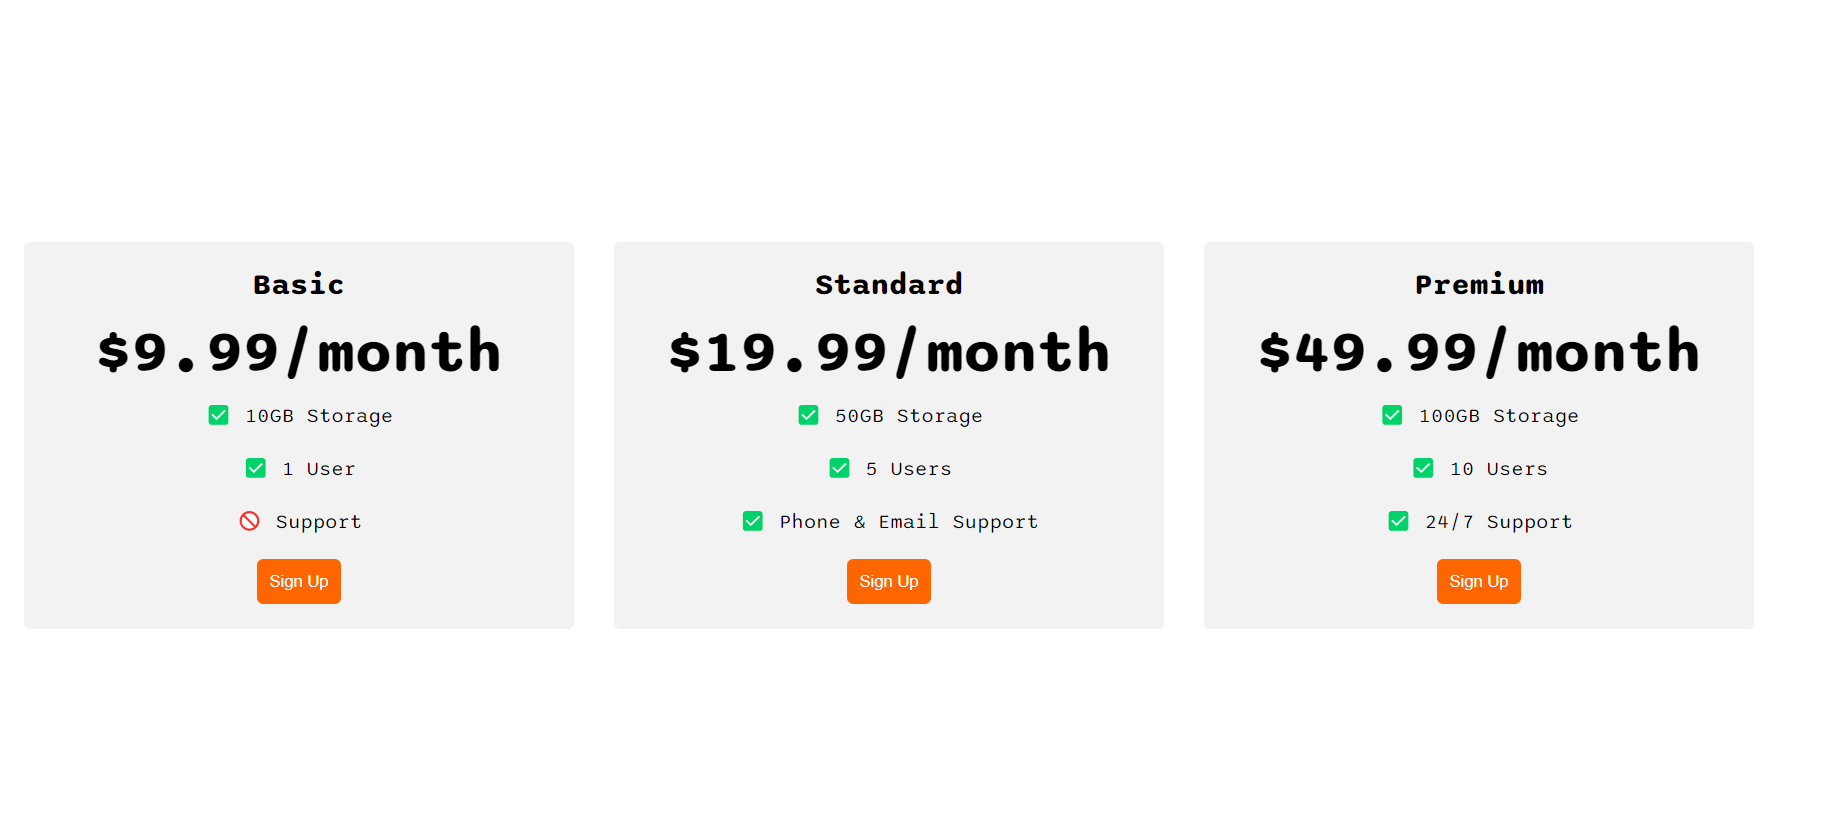This screenshot has height=839, width=1829.
Task: Click the Phone & Email Support text
Action: [x=908, y=522]
